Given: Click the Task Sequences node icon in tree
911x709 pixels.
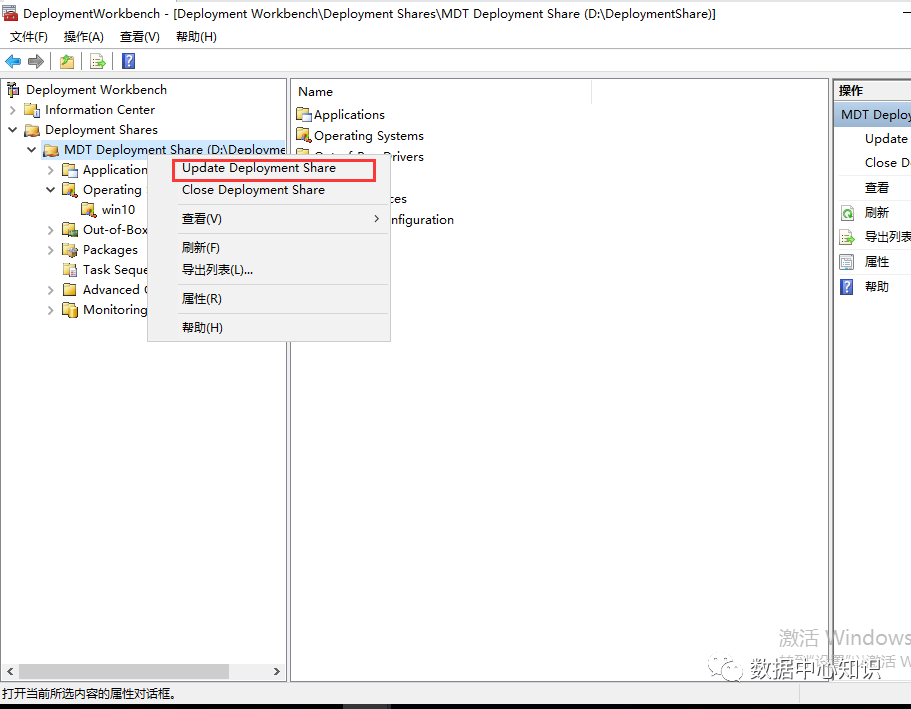Looking at the screenshot, I should 70,270.
